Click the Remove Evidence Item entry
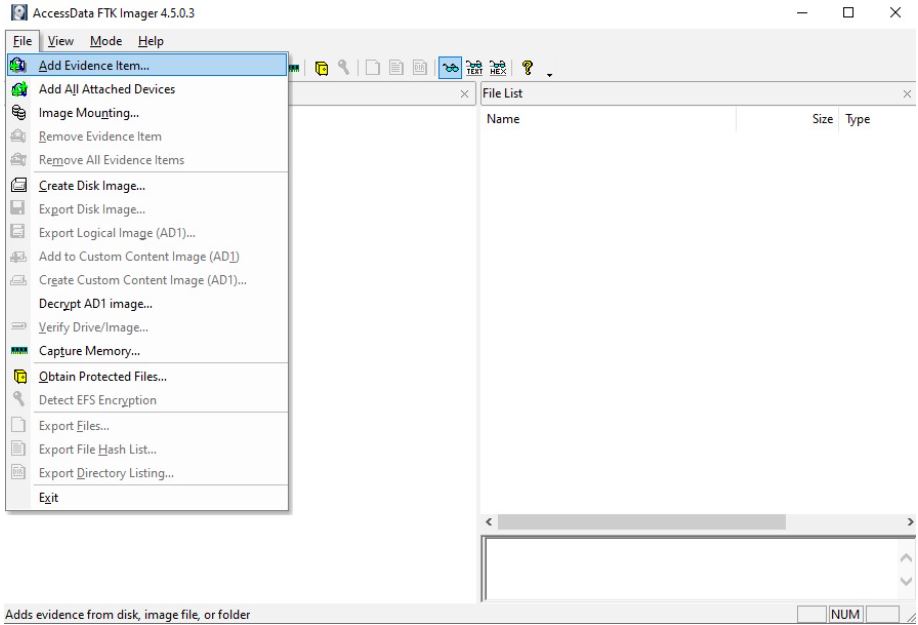 147,136
